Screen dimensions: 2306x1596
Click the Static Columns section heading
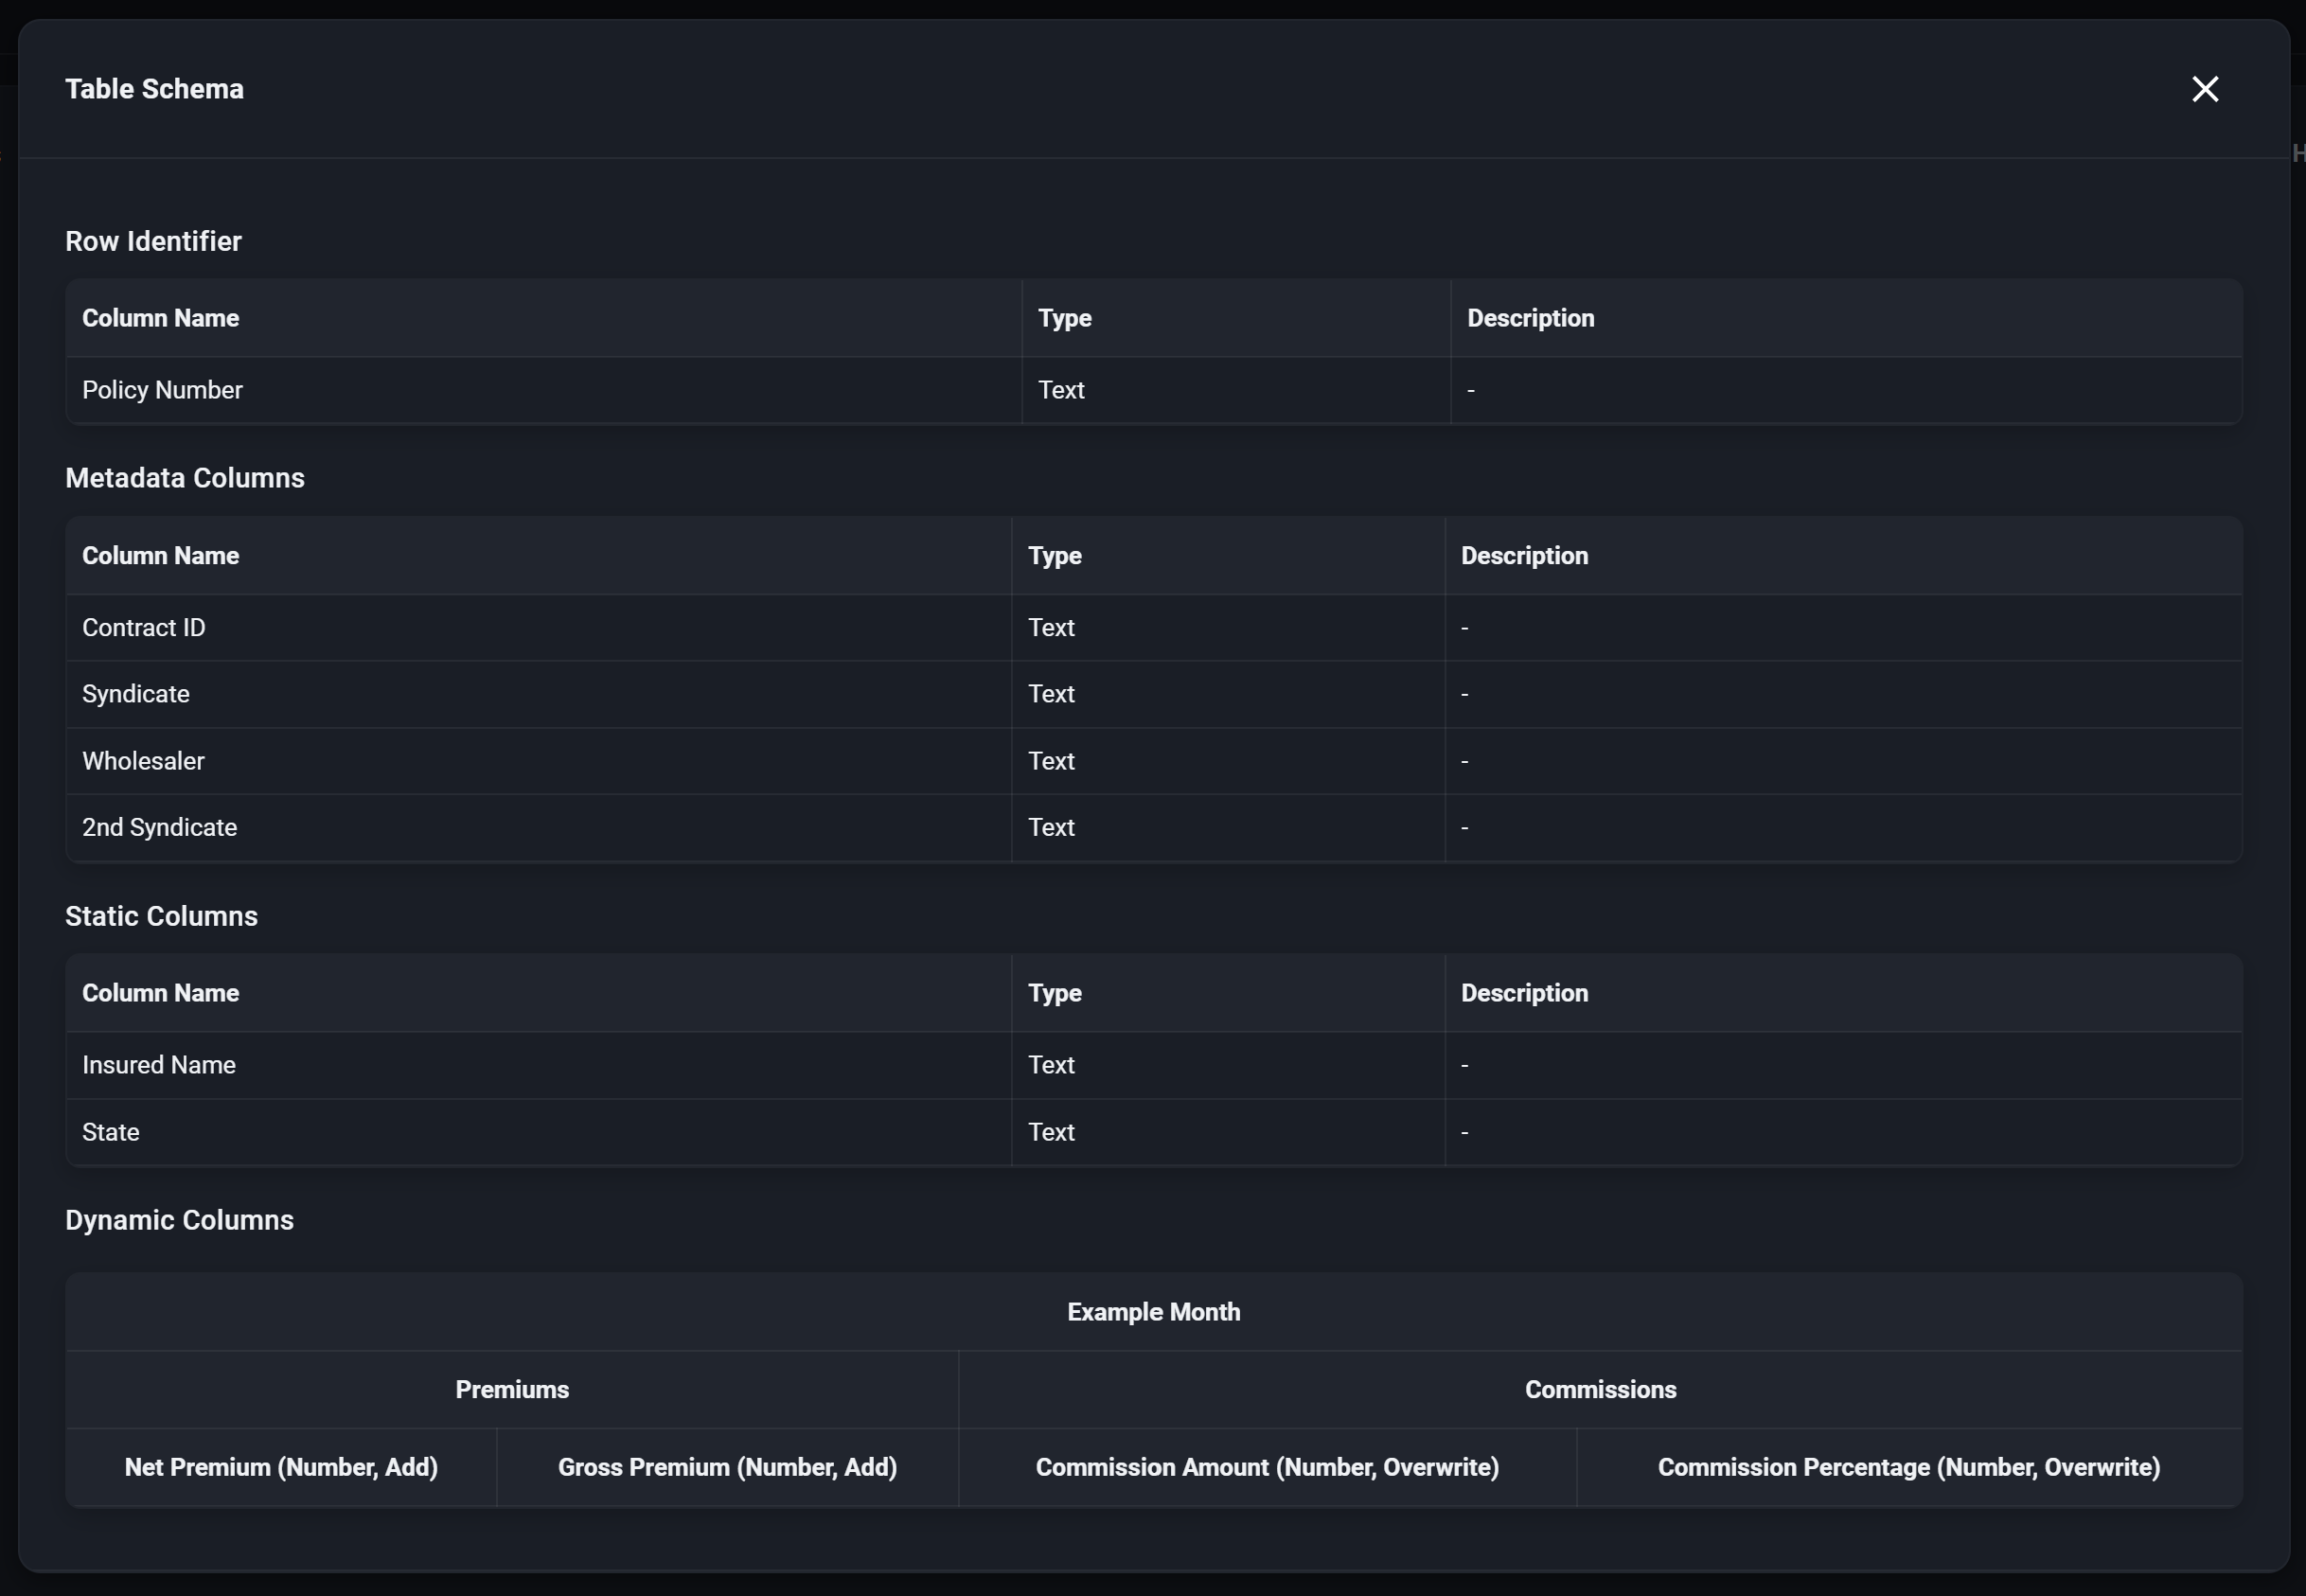click(160, 915)
